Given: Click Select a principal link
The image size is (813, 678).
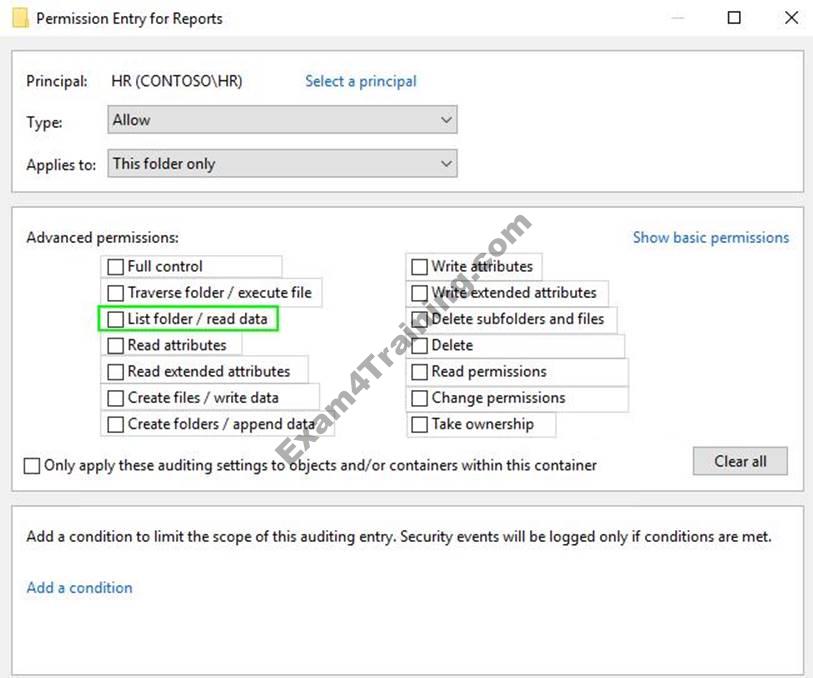Looking at the screenshot, I should click(x=361, y=81).
